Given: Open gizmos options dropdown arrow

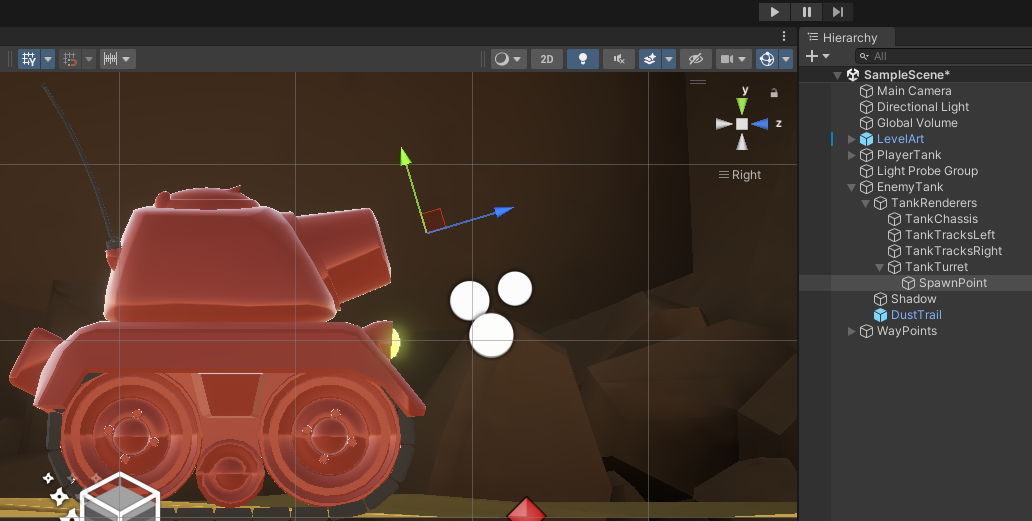Looking at the screenshot, I should (786, 59).
